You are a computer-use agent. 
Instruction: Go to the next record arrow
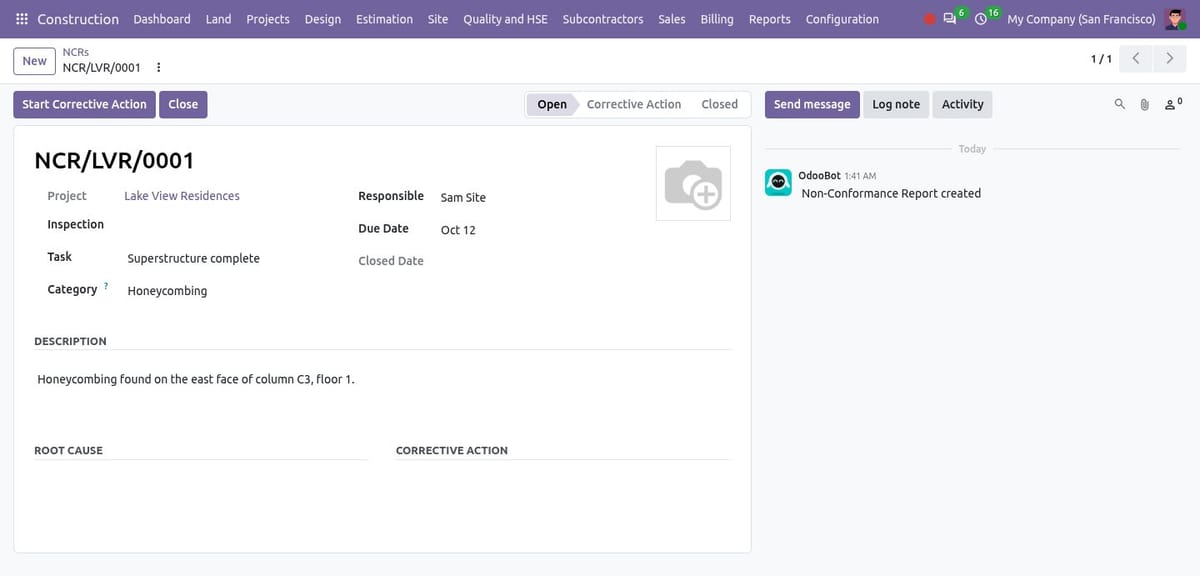pyautogui.click(x=1169, y=59)
